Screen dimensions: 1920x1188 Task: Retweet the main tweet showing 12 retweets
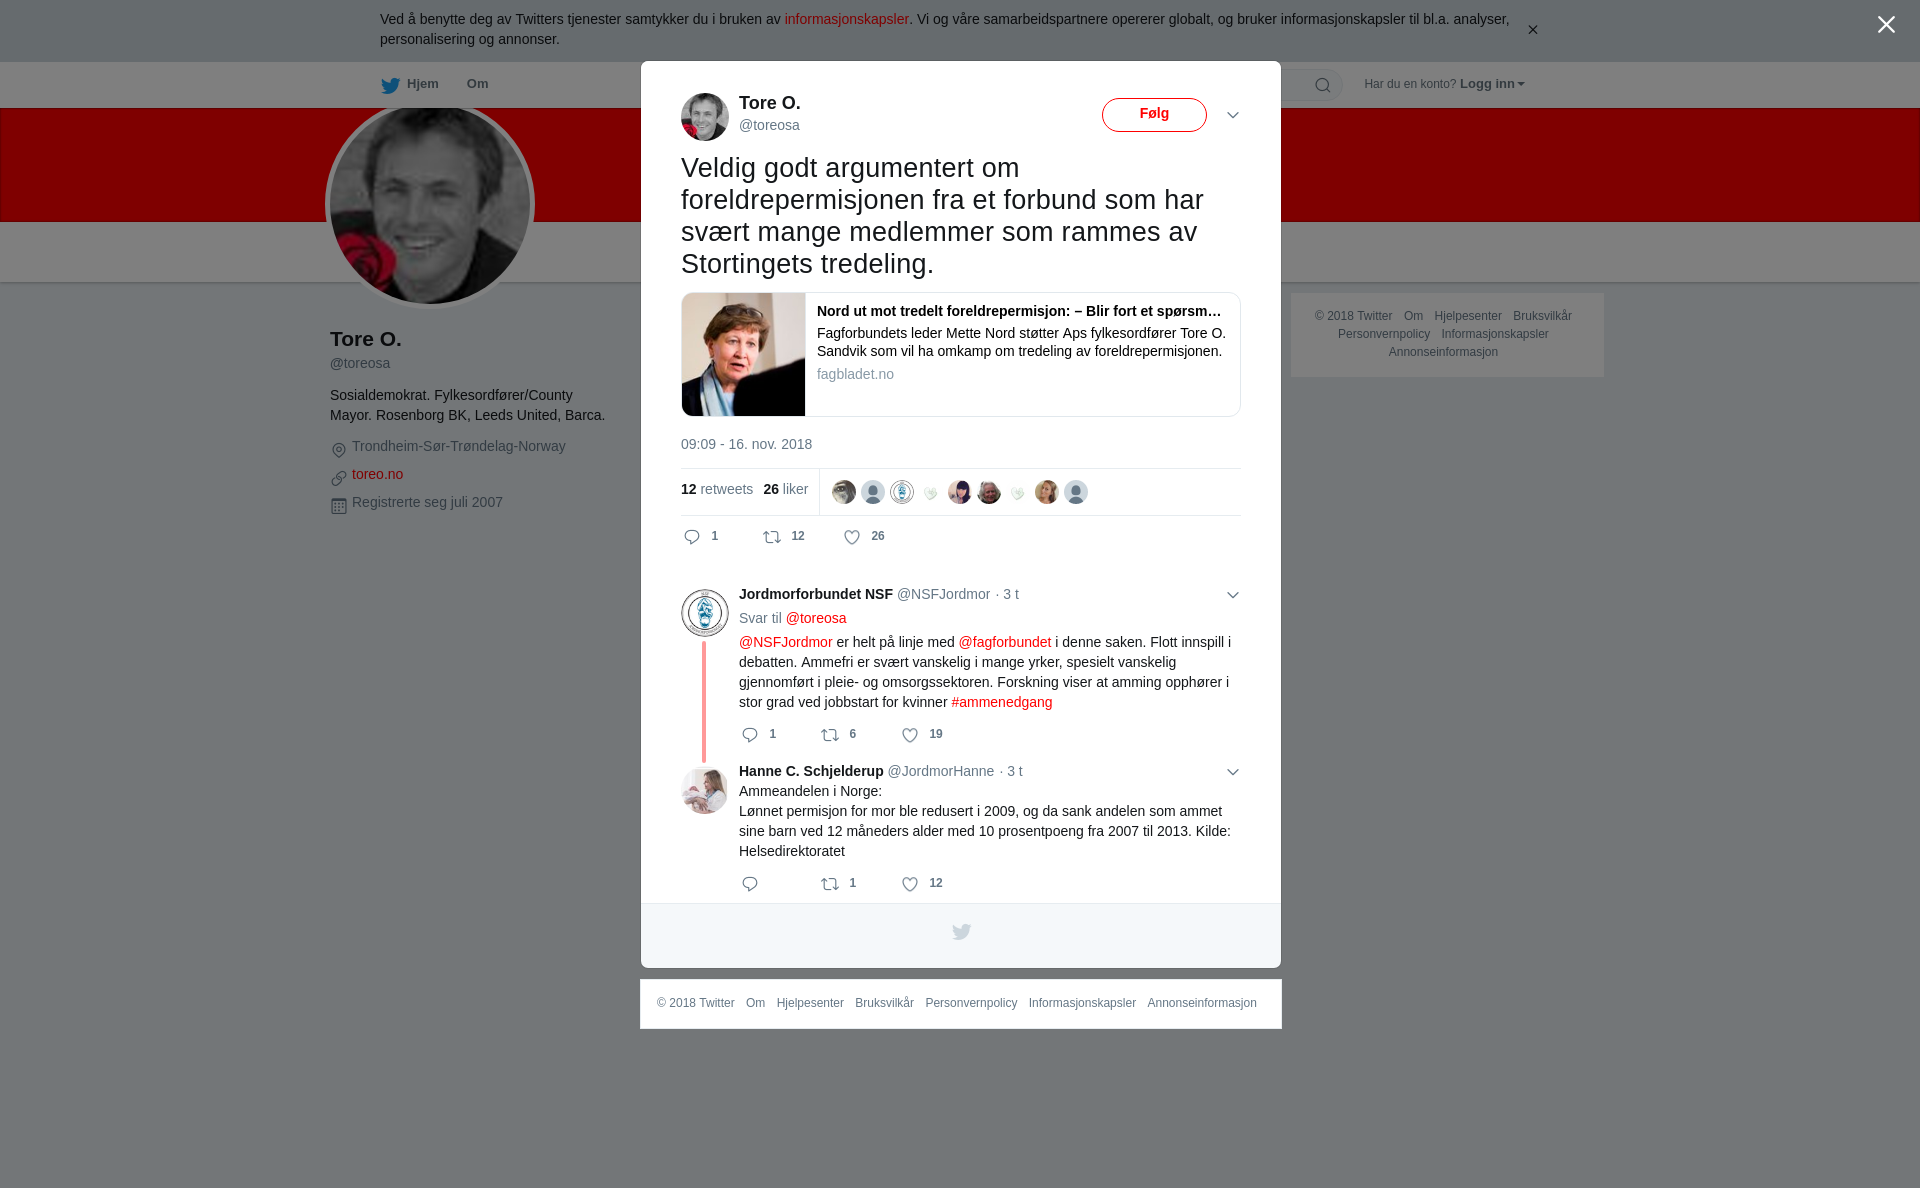point(772,537)
